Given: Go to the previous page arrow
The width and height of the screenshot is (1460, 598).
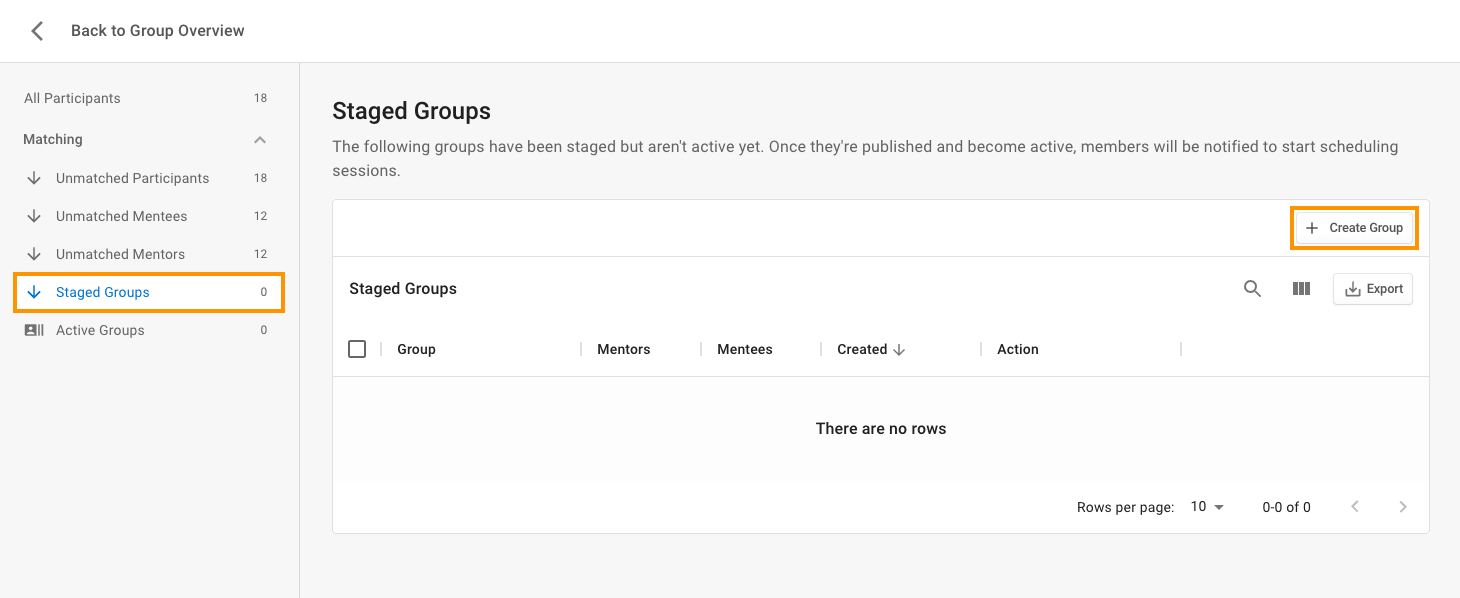Looking at the screenshot, I should point(1355,507).
